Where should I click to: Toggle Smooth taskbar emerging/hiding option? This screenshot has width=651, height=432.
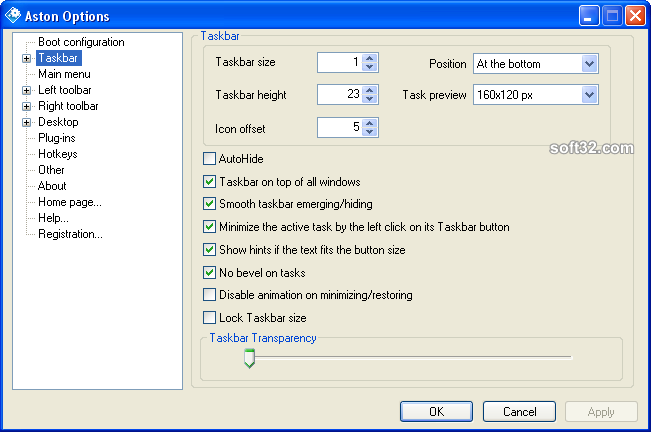[x=209, y=204]
